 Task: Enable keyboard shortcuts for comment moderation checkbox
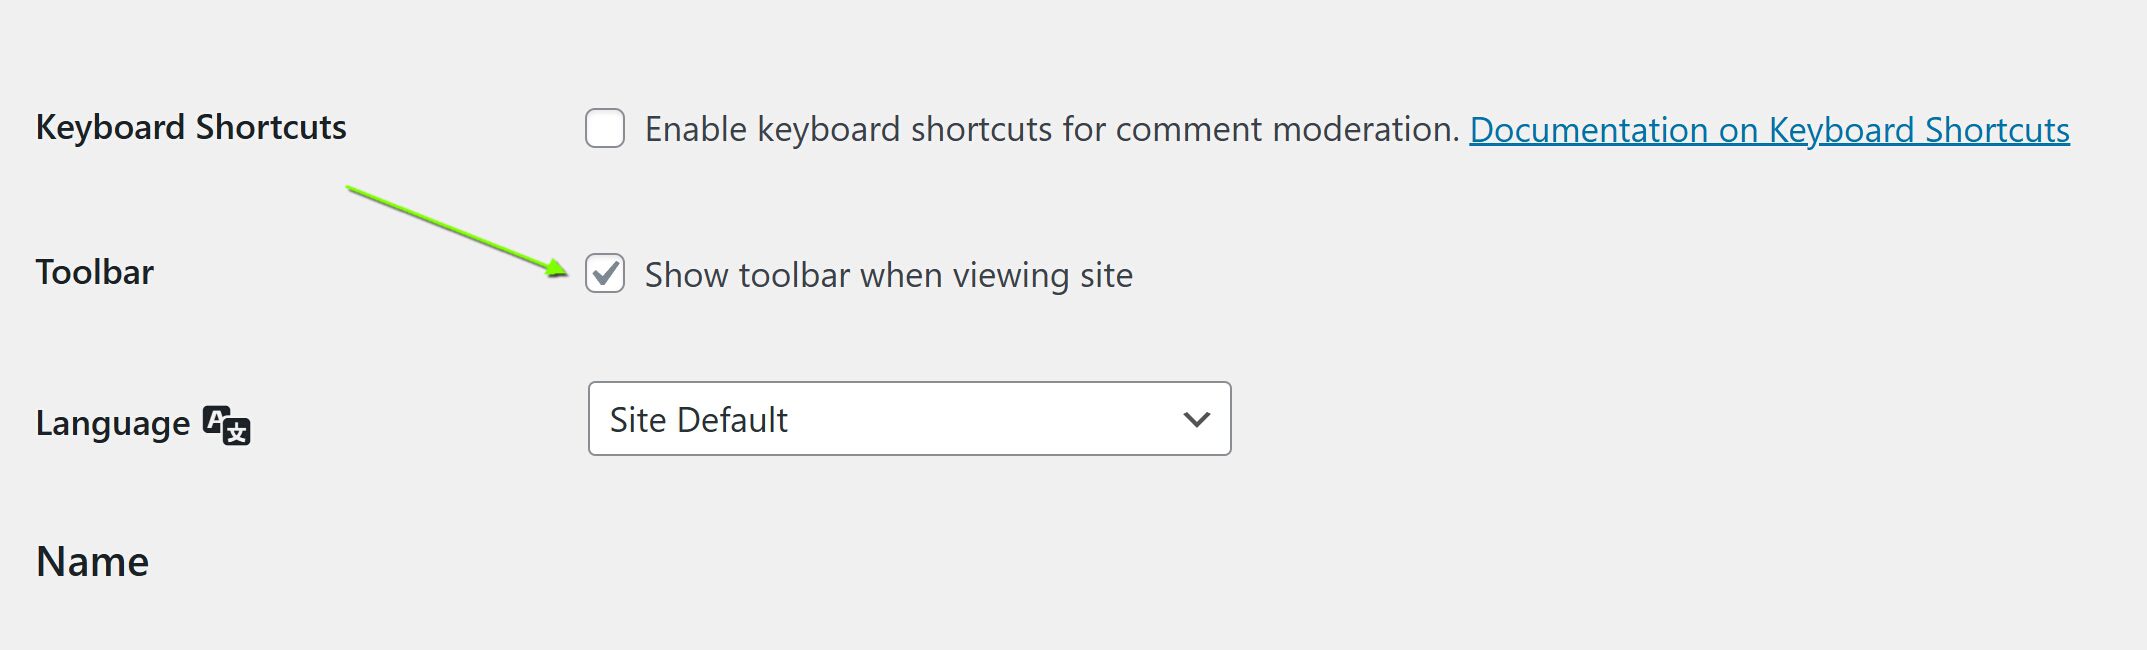tap(605, 128)
